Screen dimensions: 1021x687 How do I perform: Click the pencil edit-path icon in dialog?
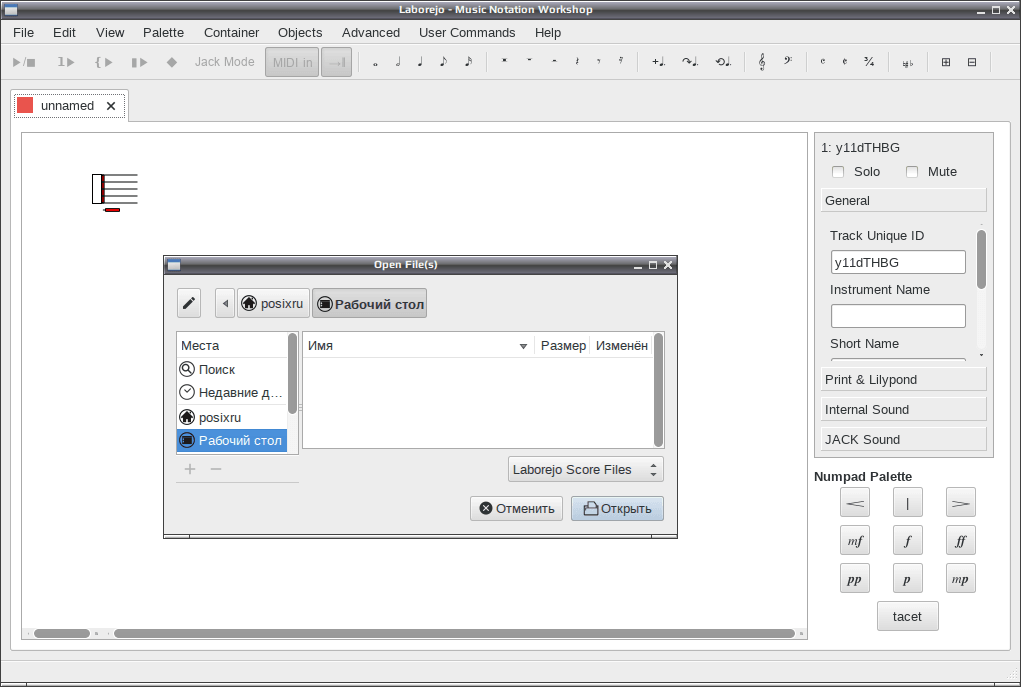pyautogui.click(x=189, y=303)
